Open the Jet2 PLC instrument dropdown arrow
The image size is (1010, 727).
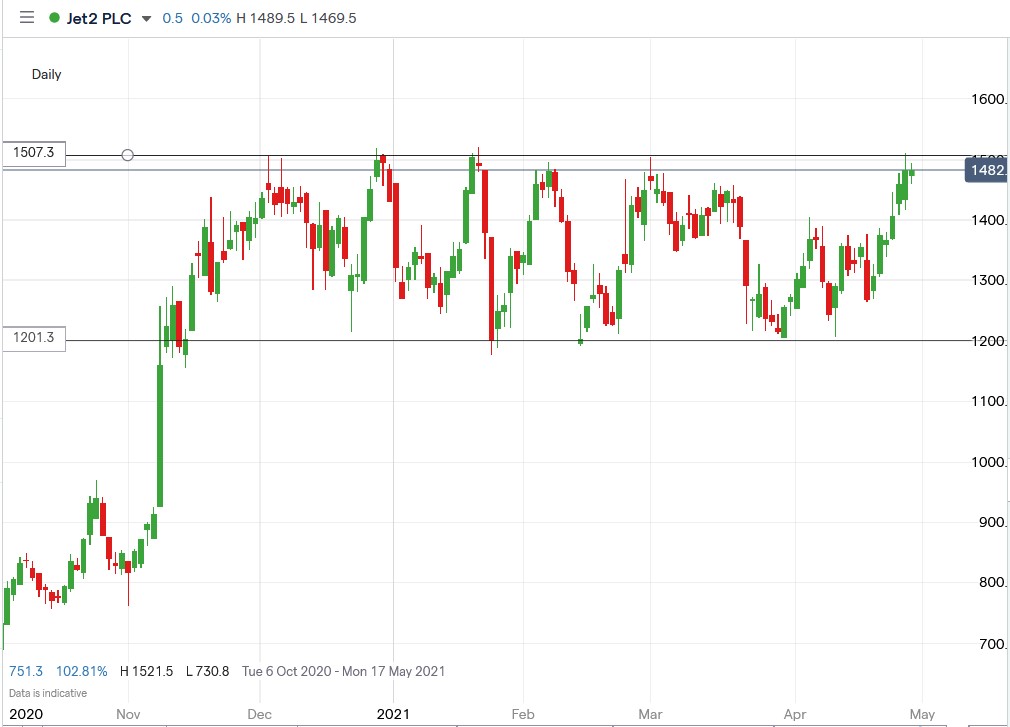pyautogui.click(x=146, y=18)
